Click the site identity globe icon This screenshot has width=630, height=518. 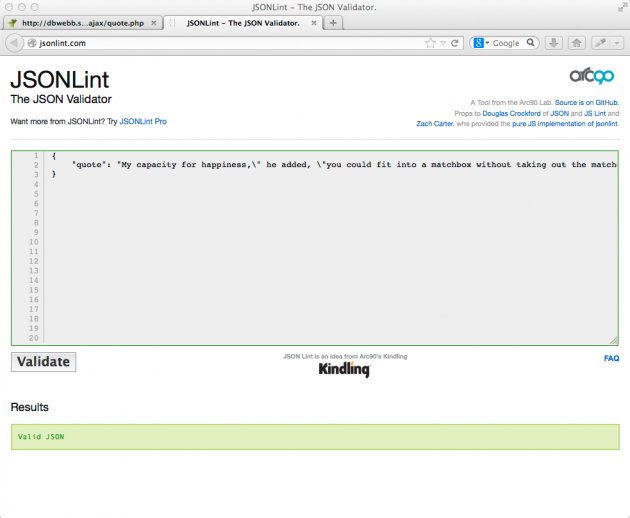tap(32, 43)
